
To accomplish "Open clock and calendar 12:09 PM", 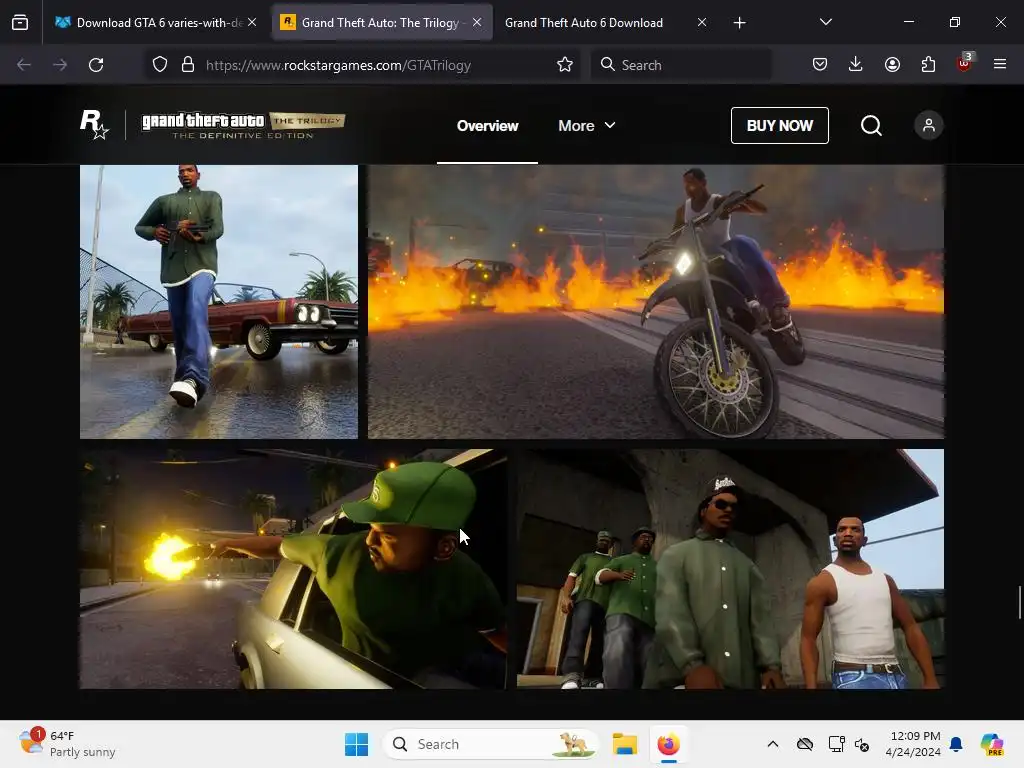I will pyautogui.click(x=913, y=744).
